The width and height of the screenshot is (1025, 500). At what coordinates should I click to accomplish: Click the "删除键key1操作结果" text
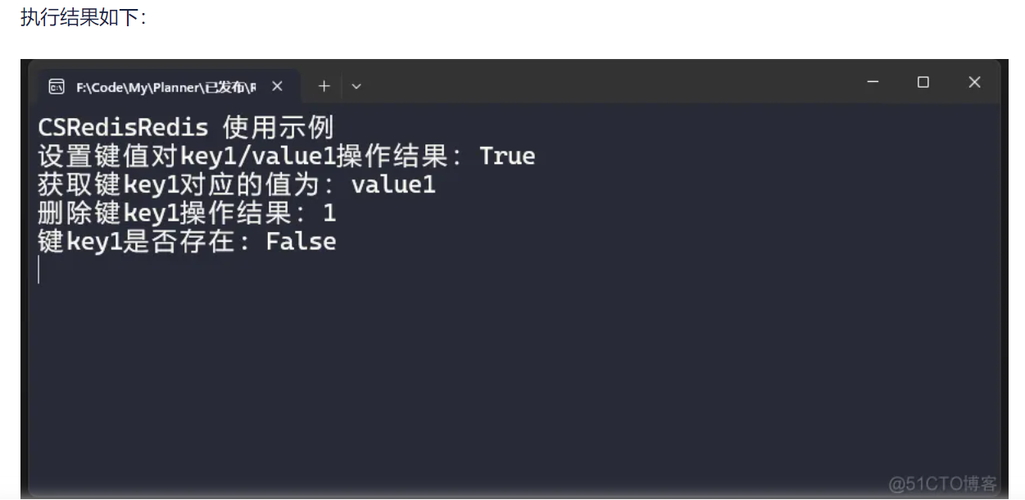click(x=165, y=213)
